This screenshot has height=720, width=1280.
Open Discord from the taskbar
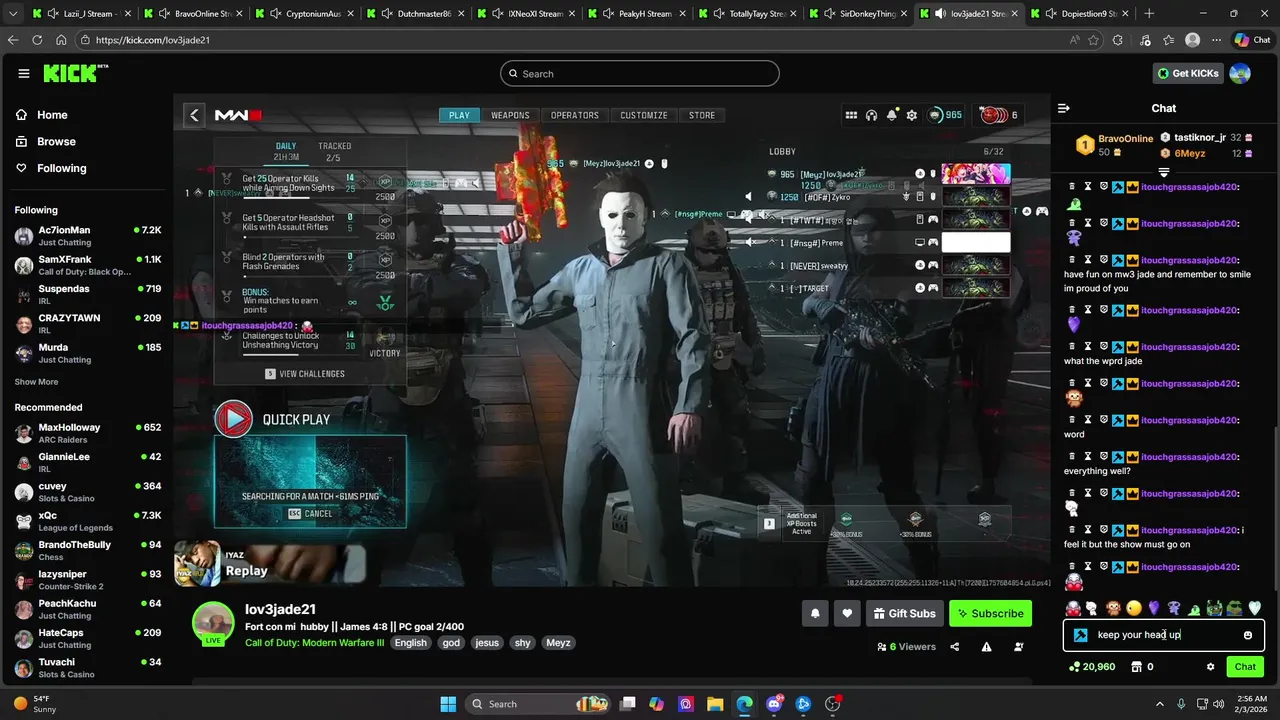click(x=774, y=704)
